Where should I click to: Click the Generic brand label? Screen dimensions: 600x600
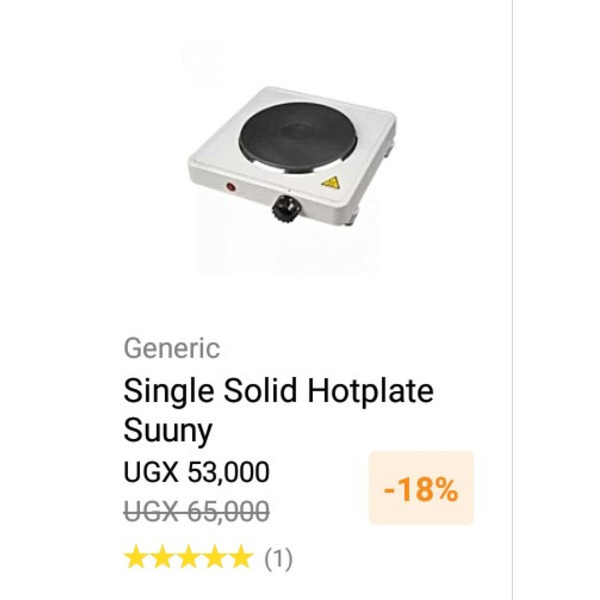pos(172,348)
